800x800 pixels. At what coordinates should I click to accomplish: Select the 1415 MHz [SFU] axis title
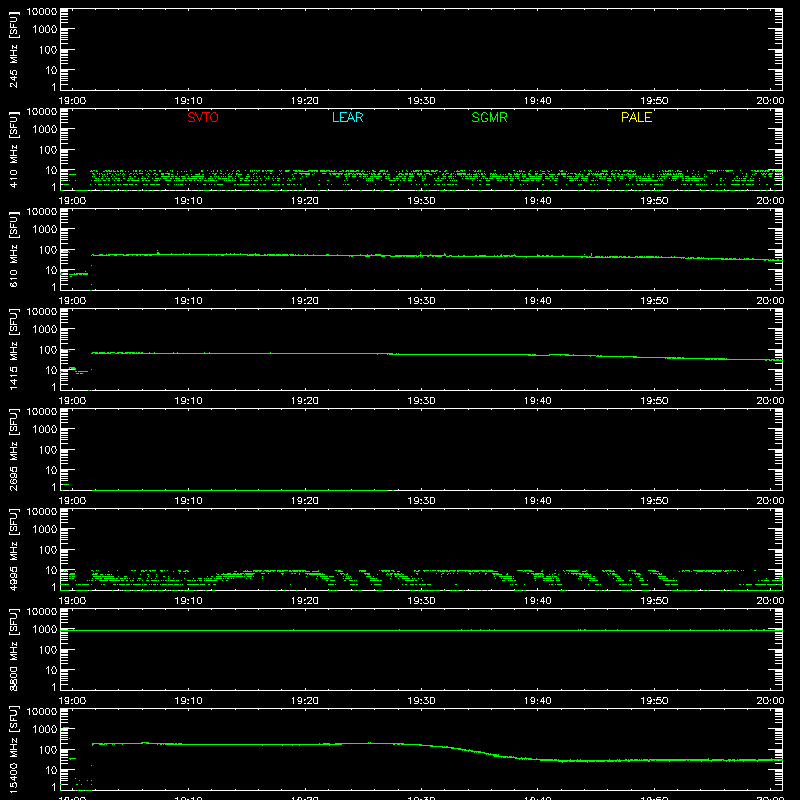(14, 349)
